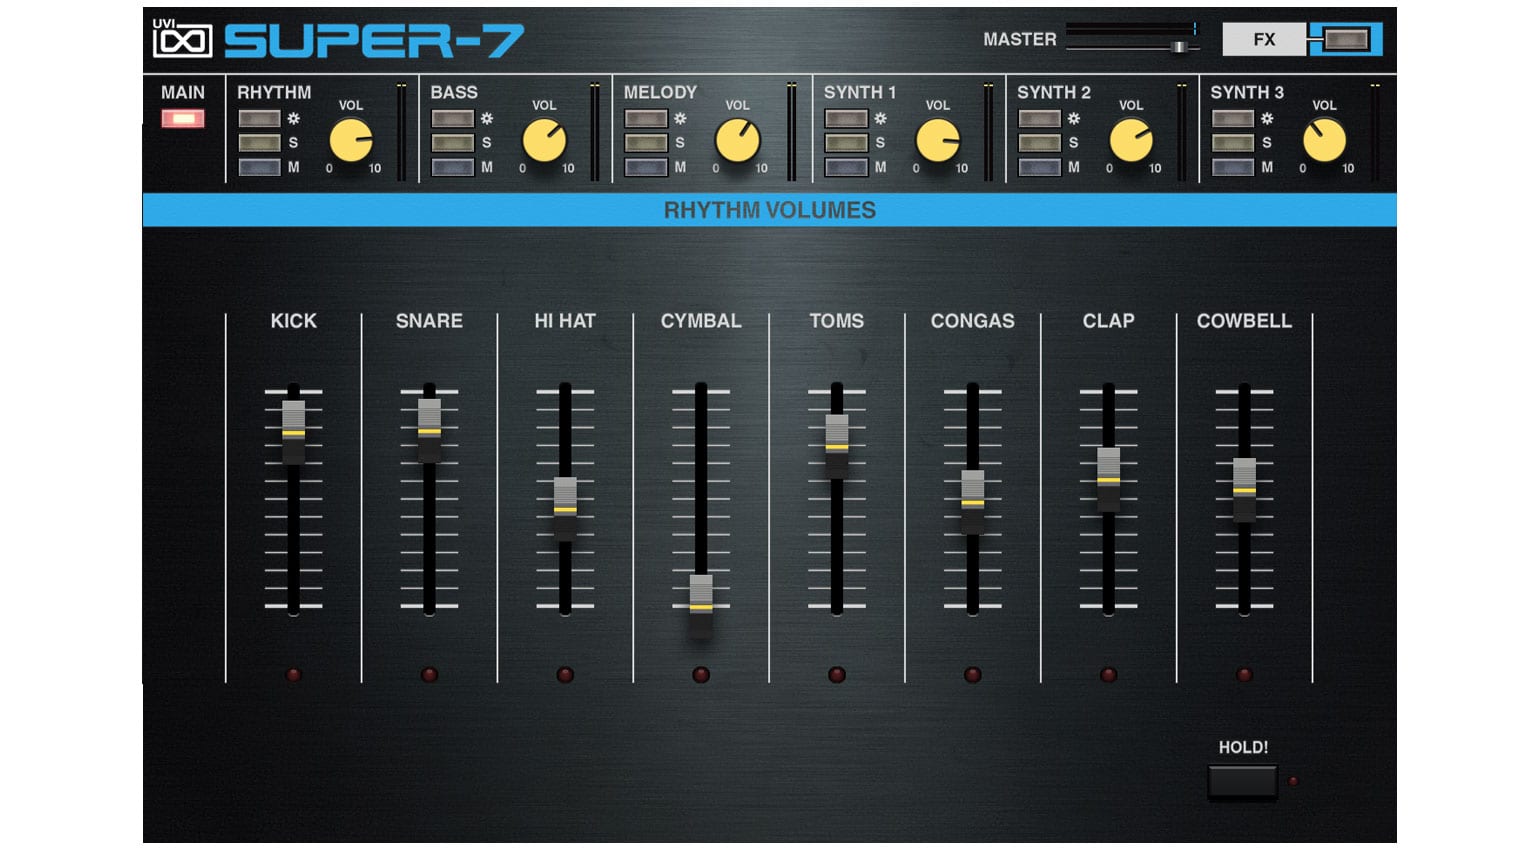Viewport: 1540px width, 850px height.
Task: Select the MAIN page button
Action: pos(183,119)
